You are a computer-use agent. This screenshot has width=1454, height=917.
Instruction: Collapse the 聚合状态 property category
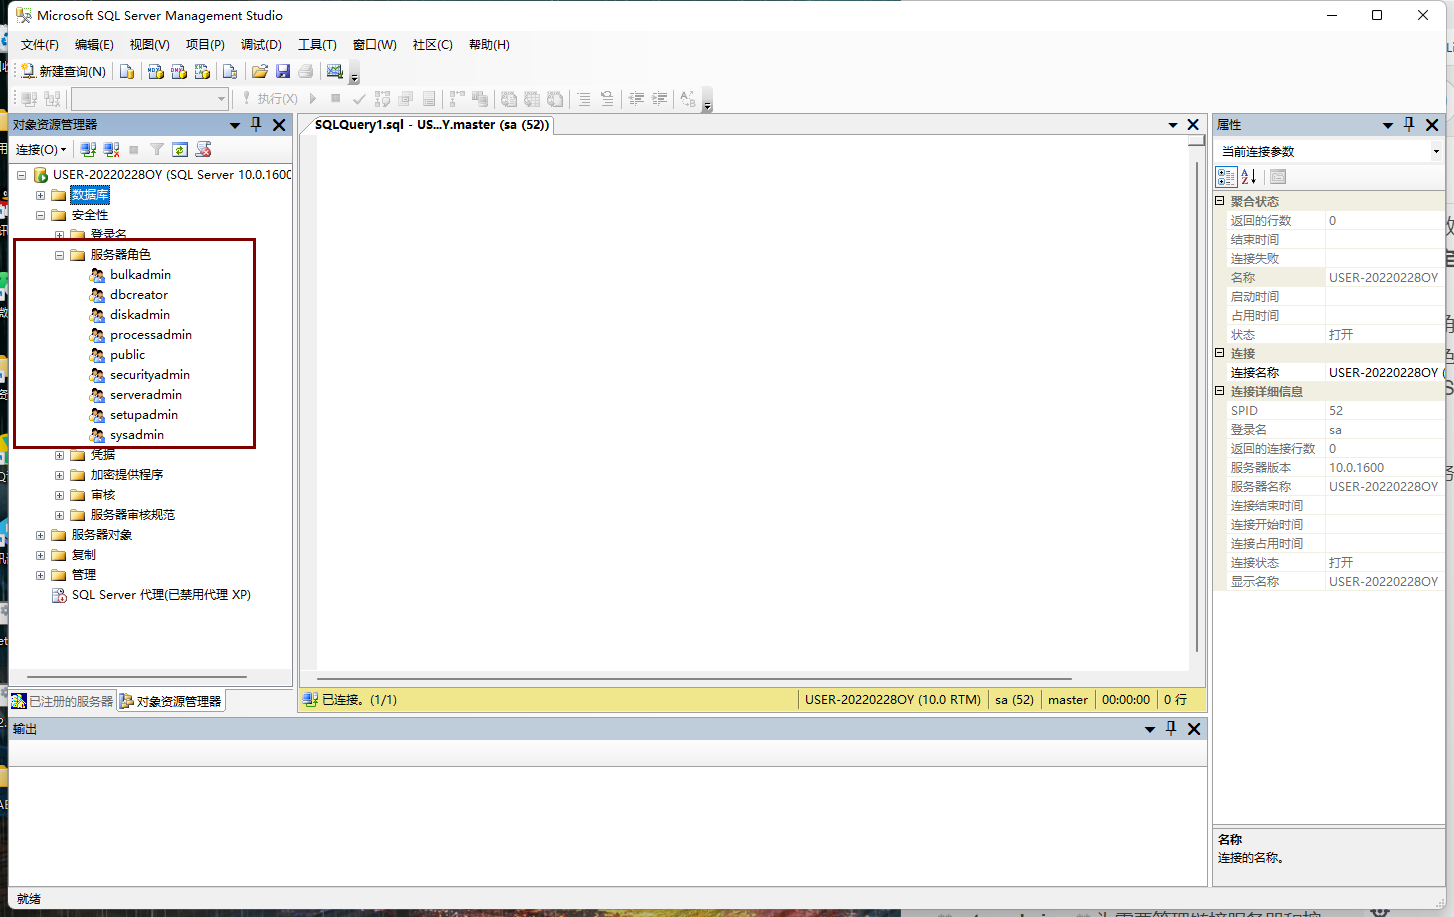point(1220,201)
